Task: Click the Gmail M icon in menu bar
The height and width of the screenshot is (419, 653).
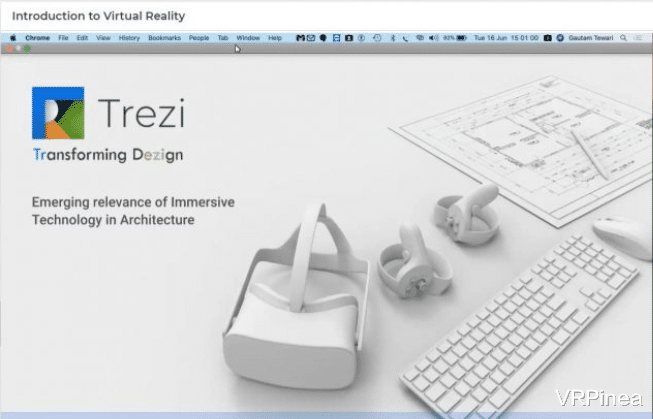Action: (300, 38)
